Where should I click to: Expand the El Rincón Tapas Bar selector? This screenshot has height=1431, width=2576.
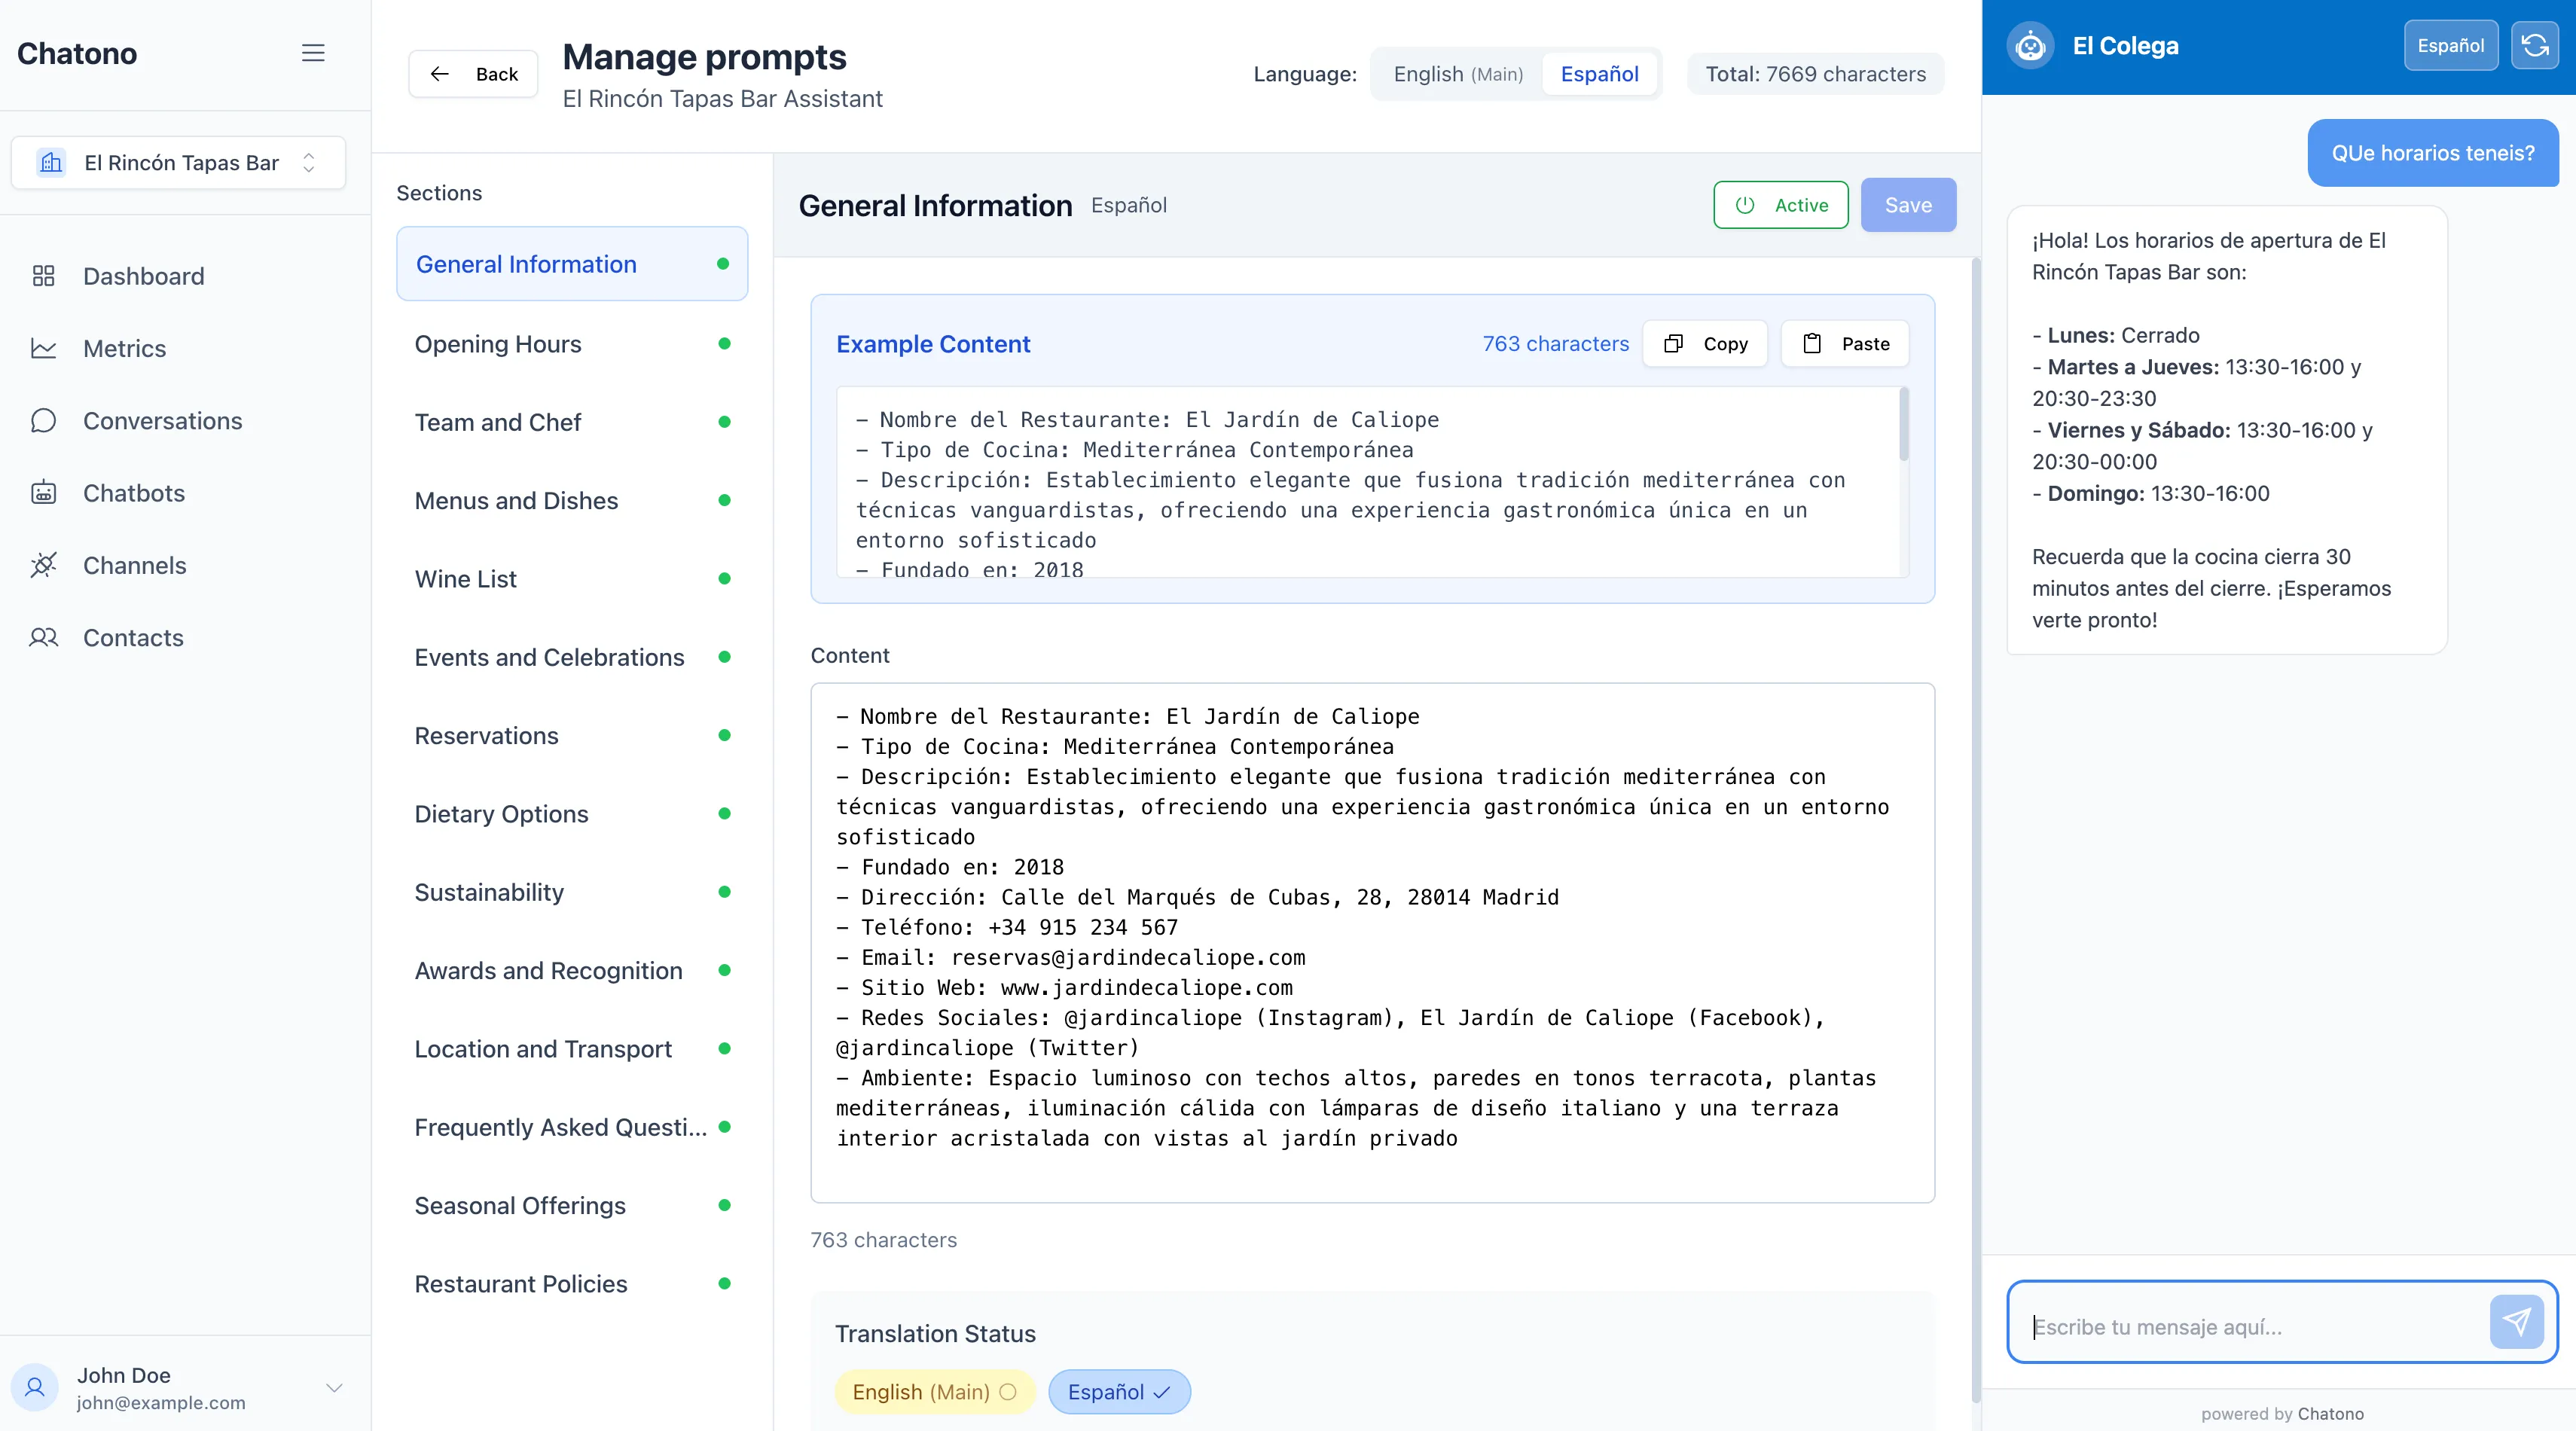(x=178, y=163)
